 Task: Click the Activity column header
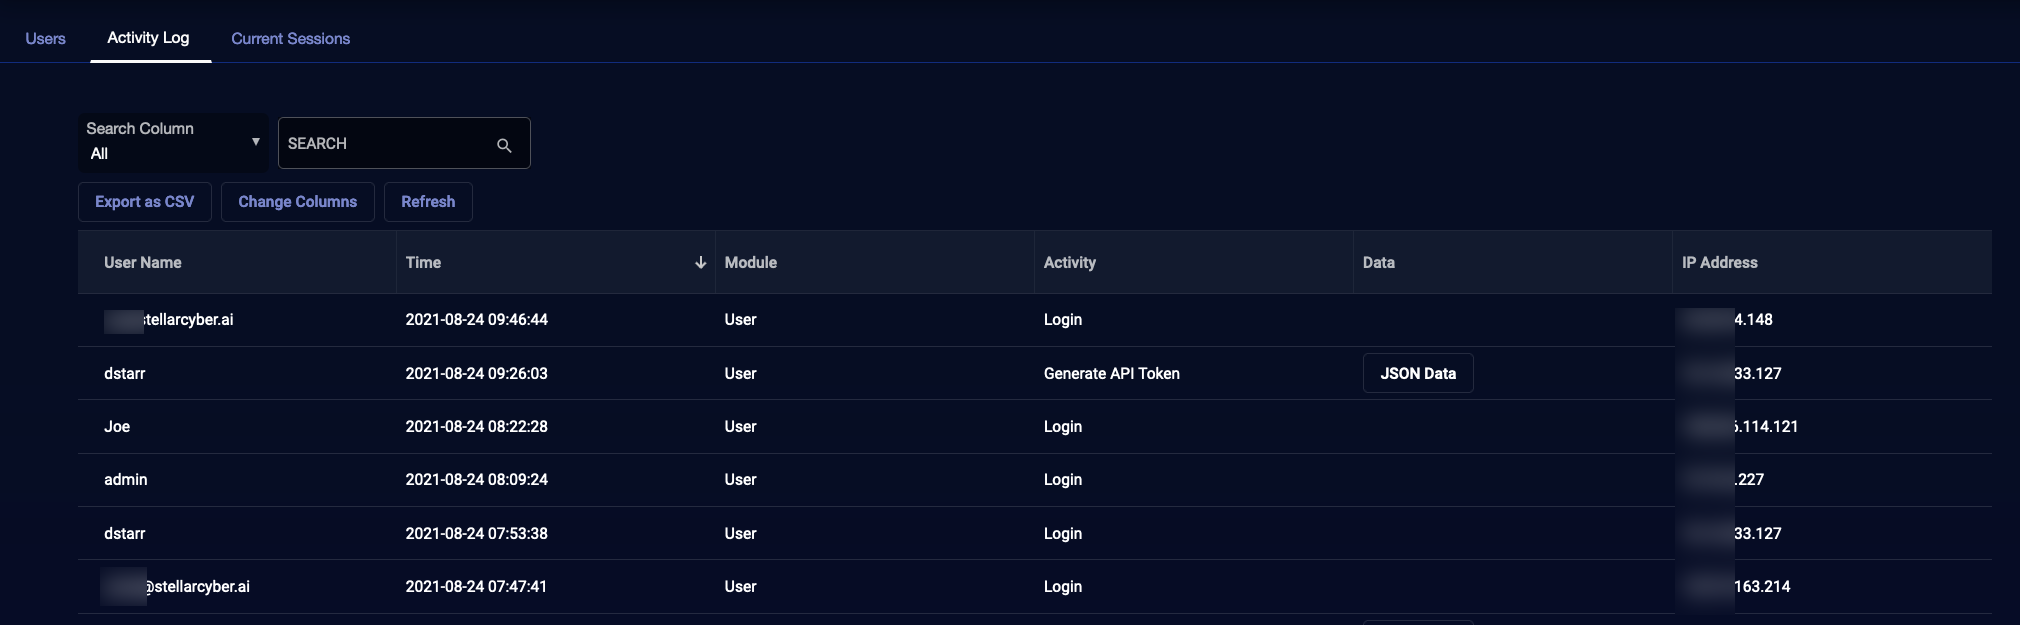(x=1069, y=262)
